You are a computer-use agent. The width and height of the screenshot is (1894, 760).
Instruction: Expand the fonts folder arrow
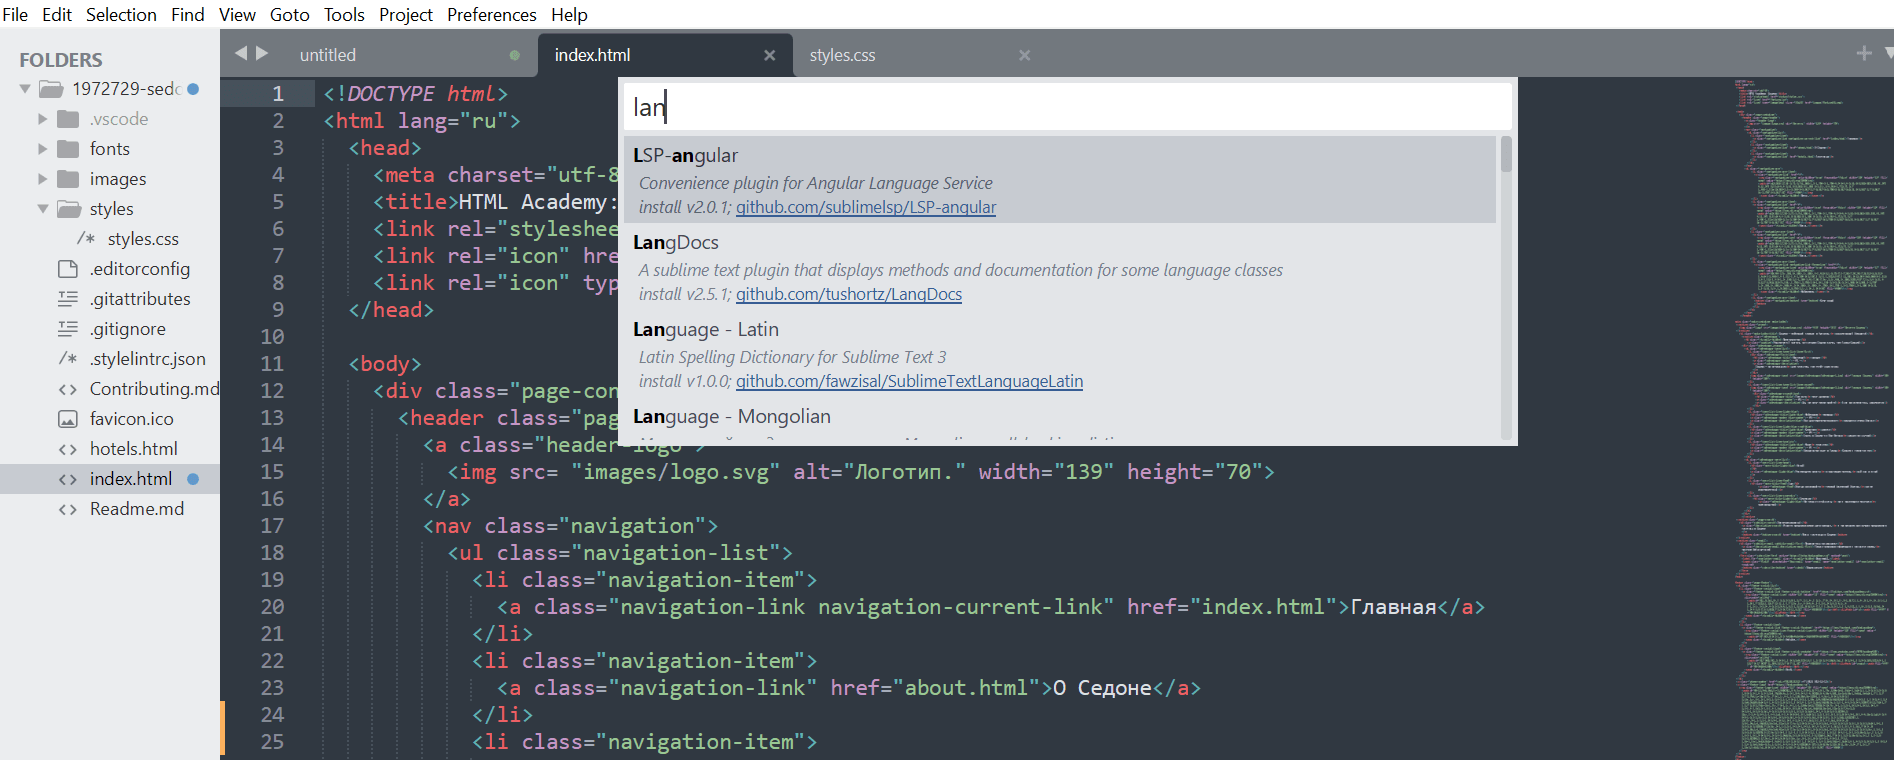pos(42,149)
